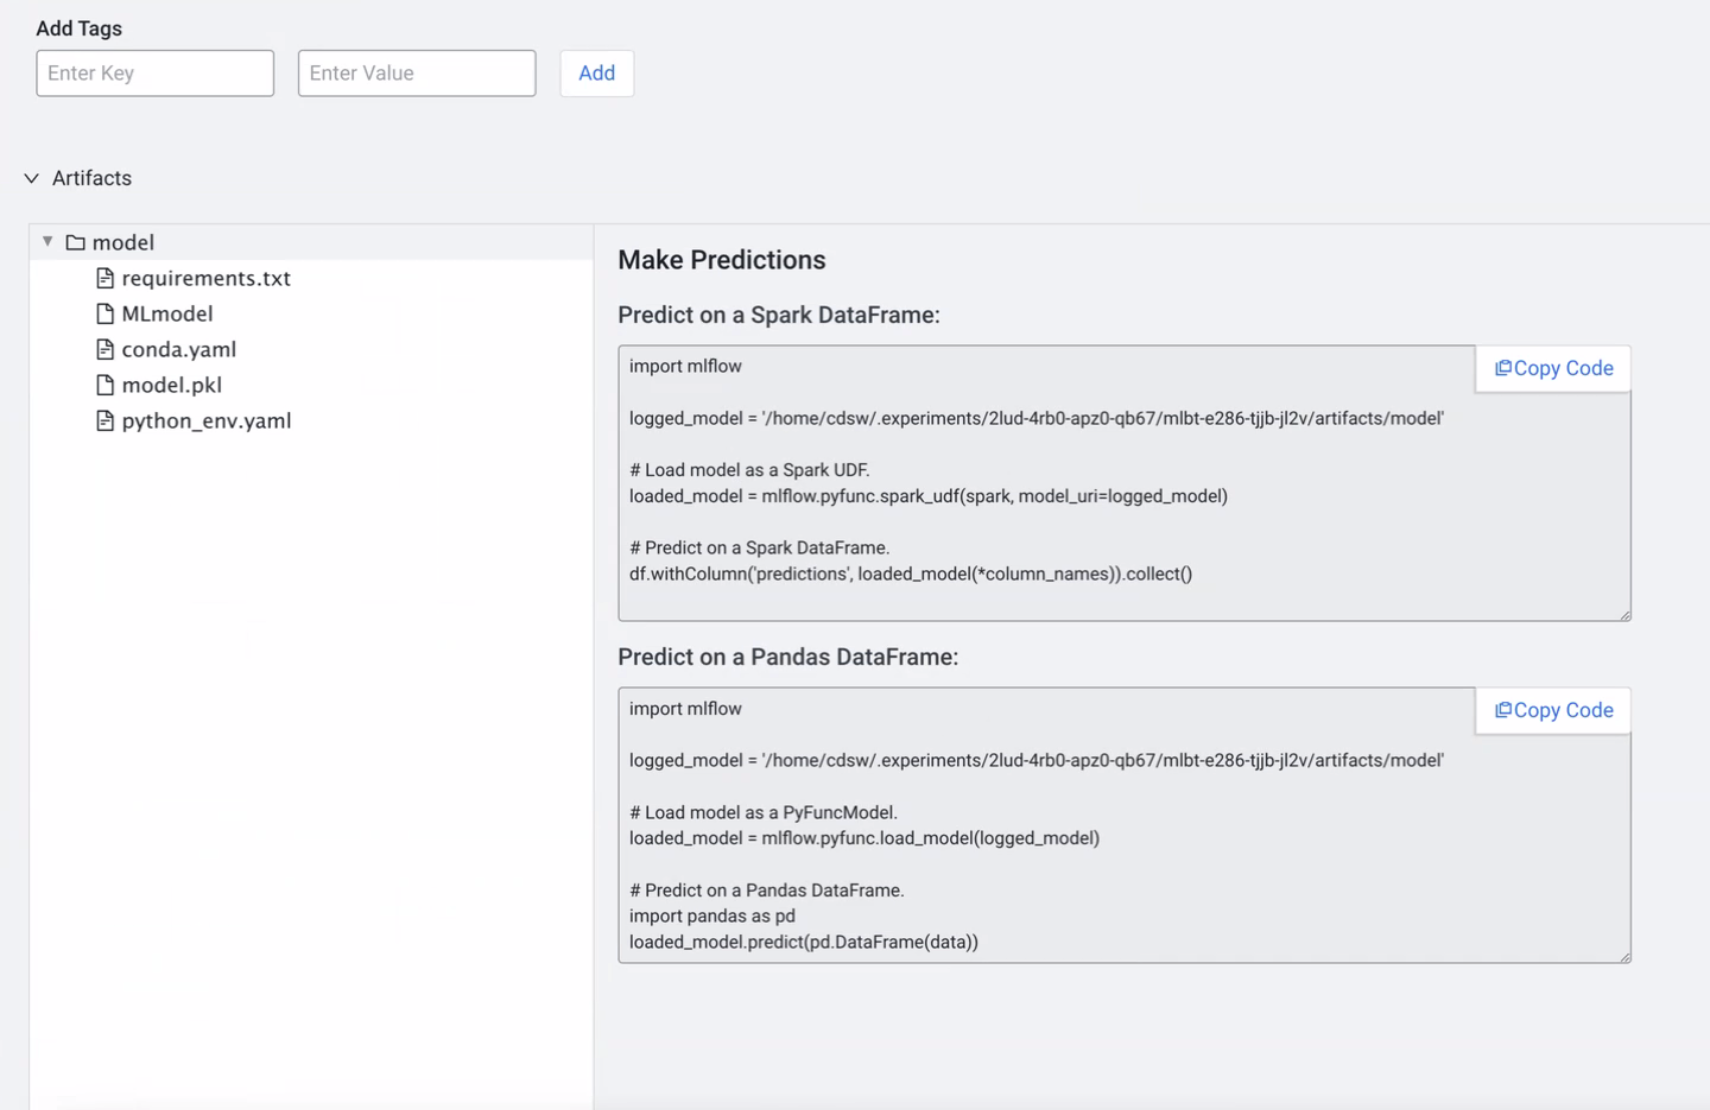The height and width of the screenshot is (1110, 1710).
Task: Select the MLmodel artifact file
Action: click(x=167, y=314)
